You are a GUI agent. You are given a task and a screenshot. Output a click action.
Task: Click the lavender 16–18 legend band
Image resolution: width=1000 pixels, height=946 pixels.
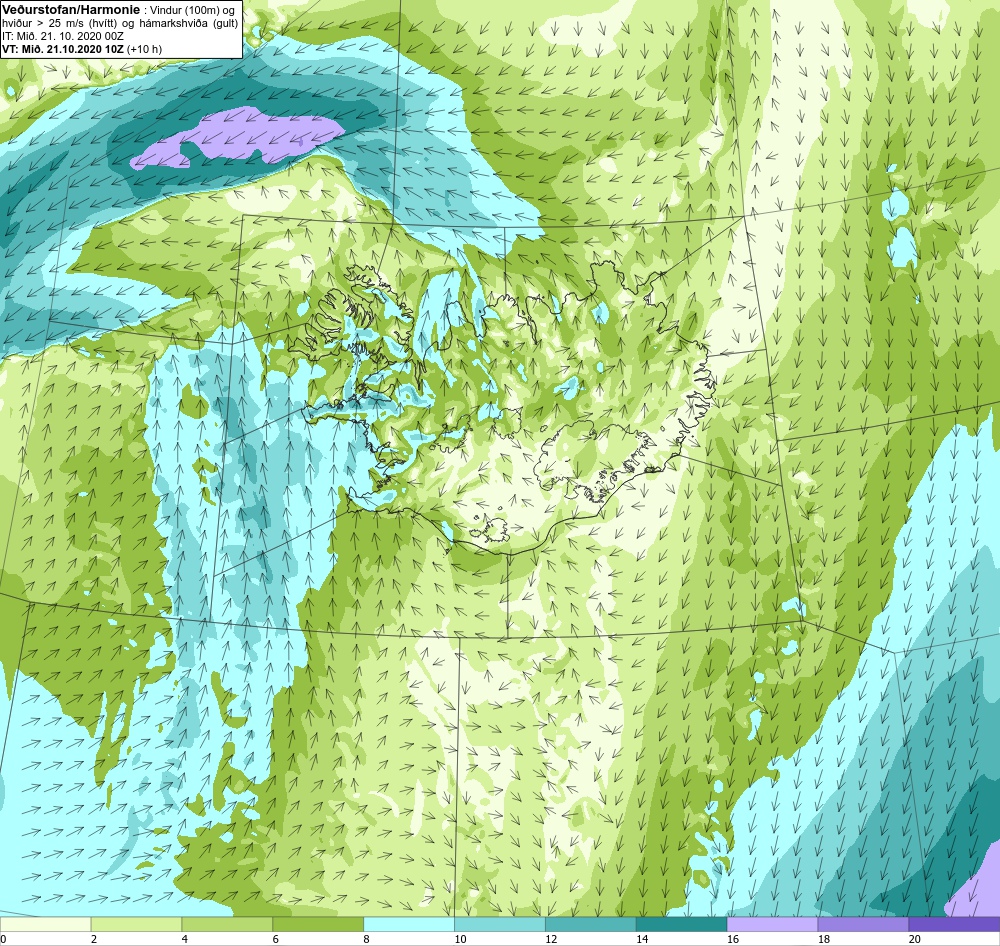[x=772, y=924]
